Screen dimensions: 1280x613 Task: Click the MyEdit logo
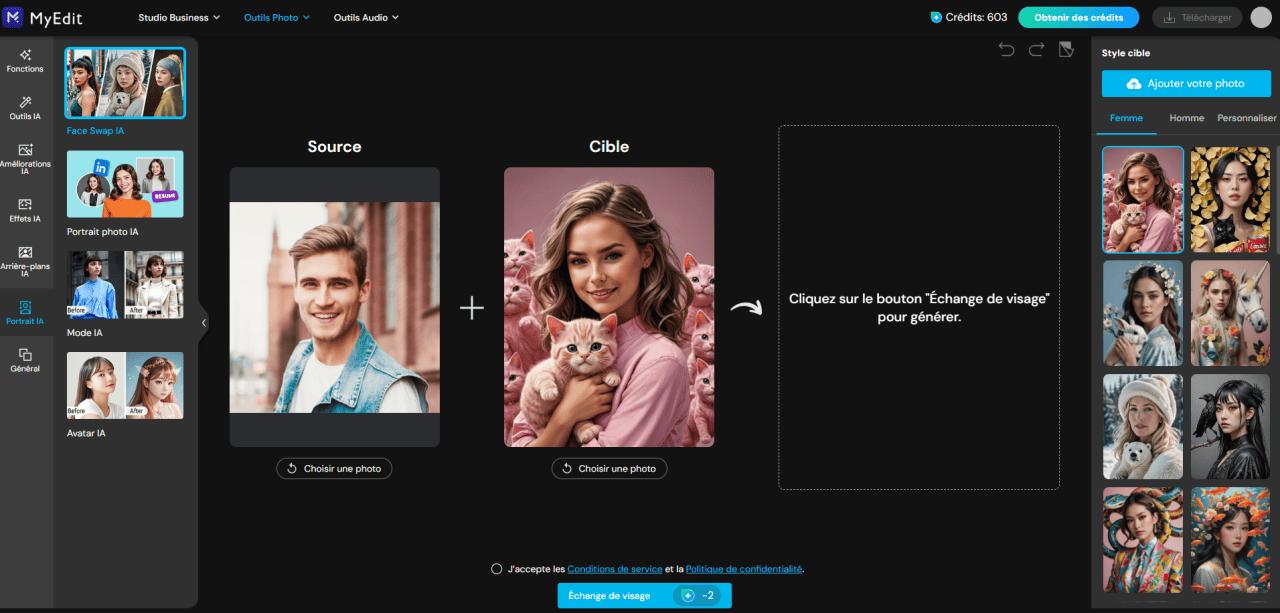pos(44,17)
